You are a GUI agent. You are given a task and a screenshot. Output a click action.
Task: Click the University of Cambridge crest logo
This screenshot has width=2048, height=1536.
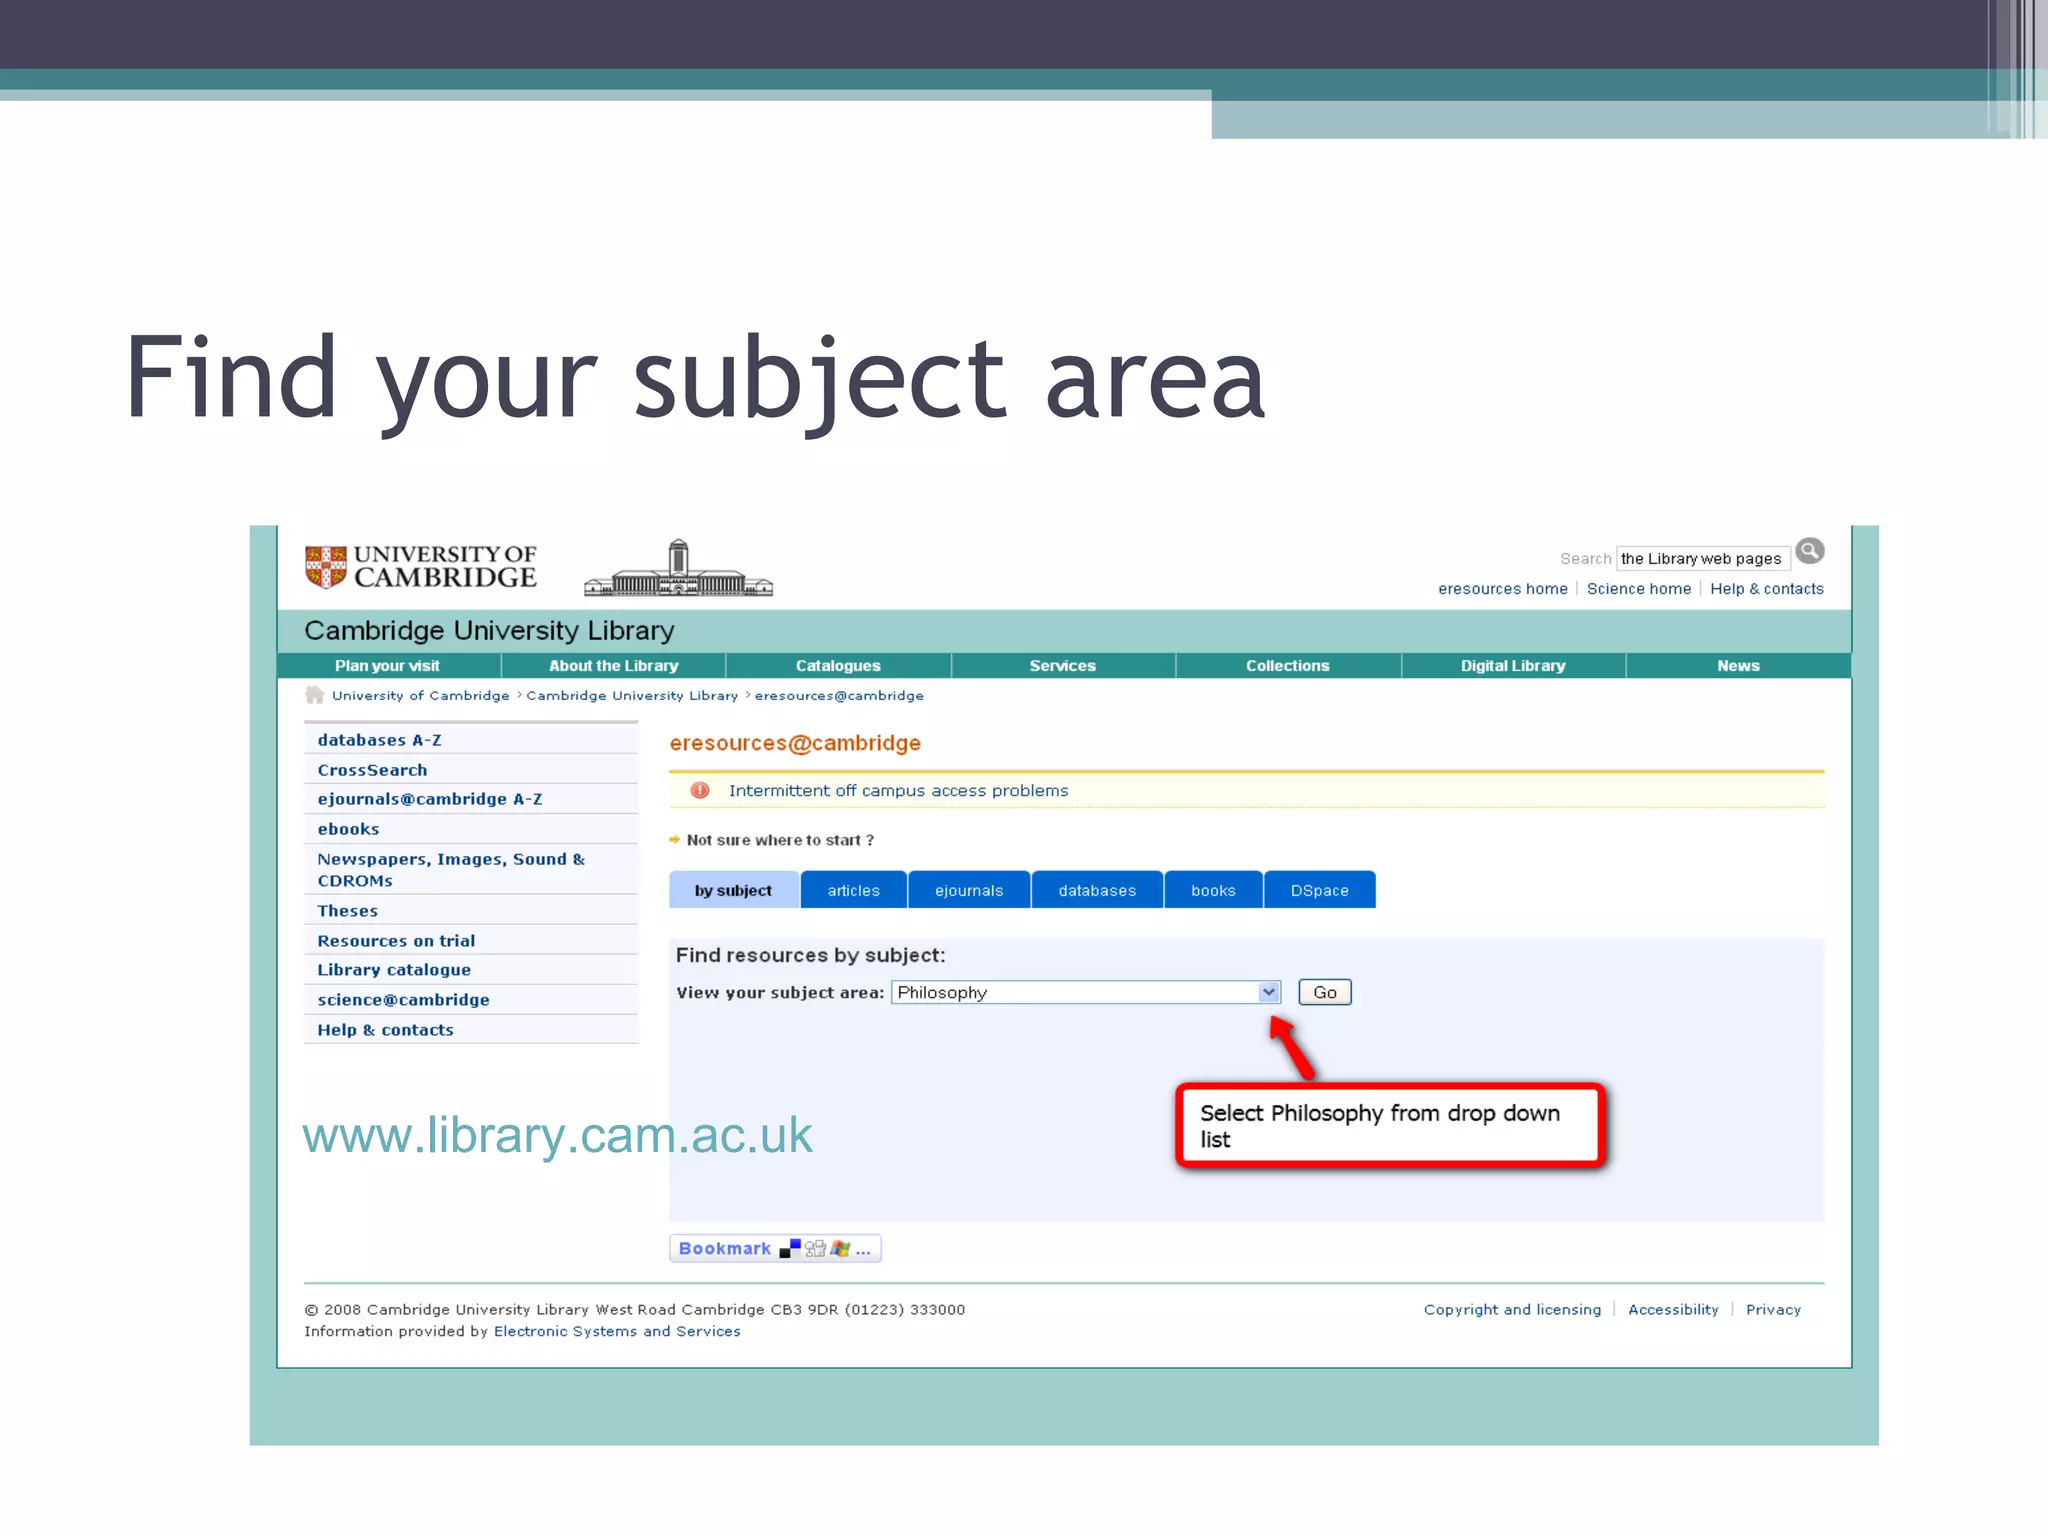point(326,567)
